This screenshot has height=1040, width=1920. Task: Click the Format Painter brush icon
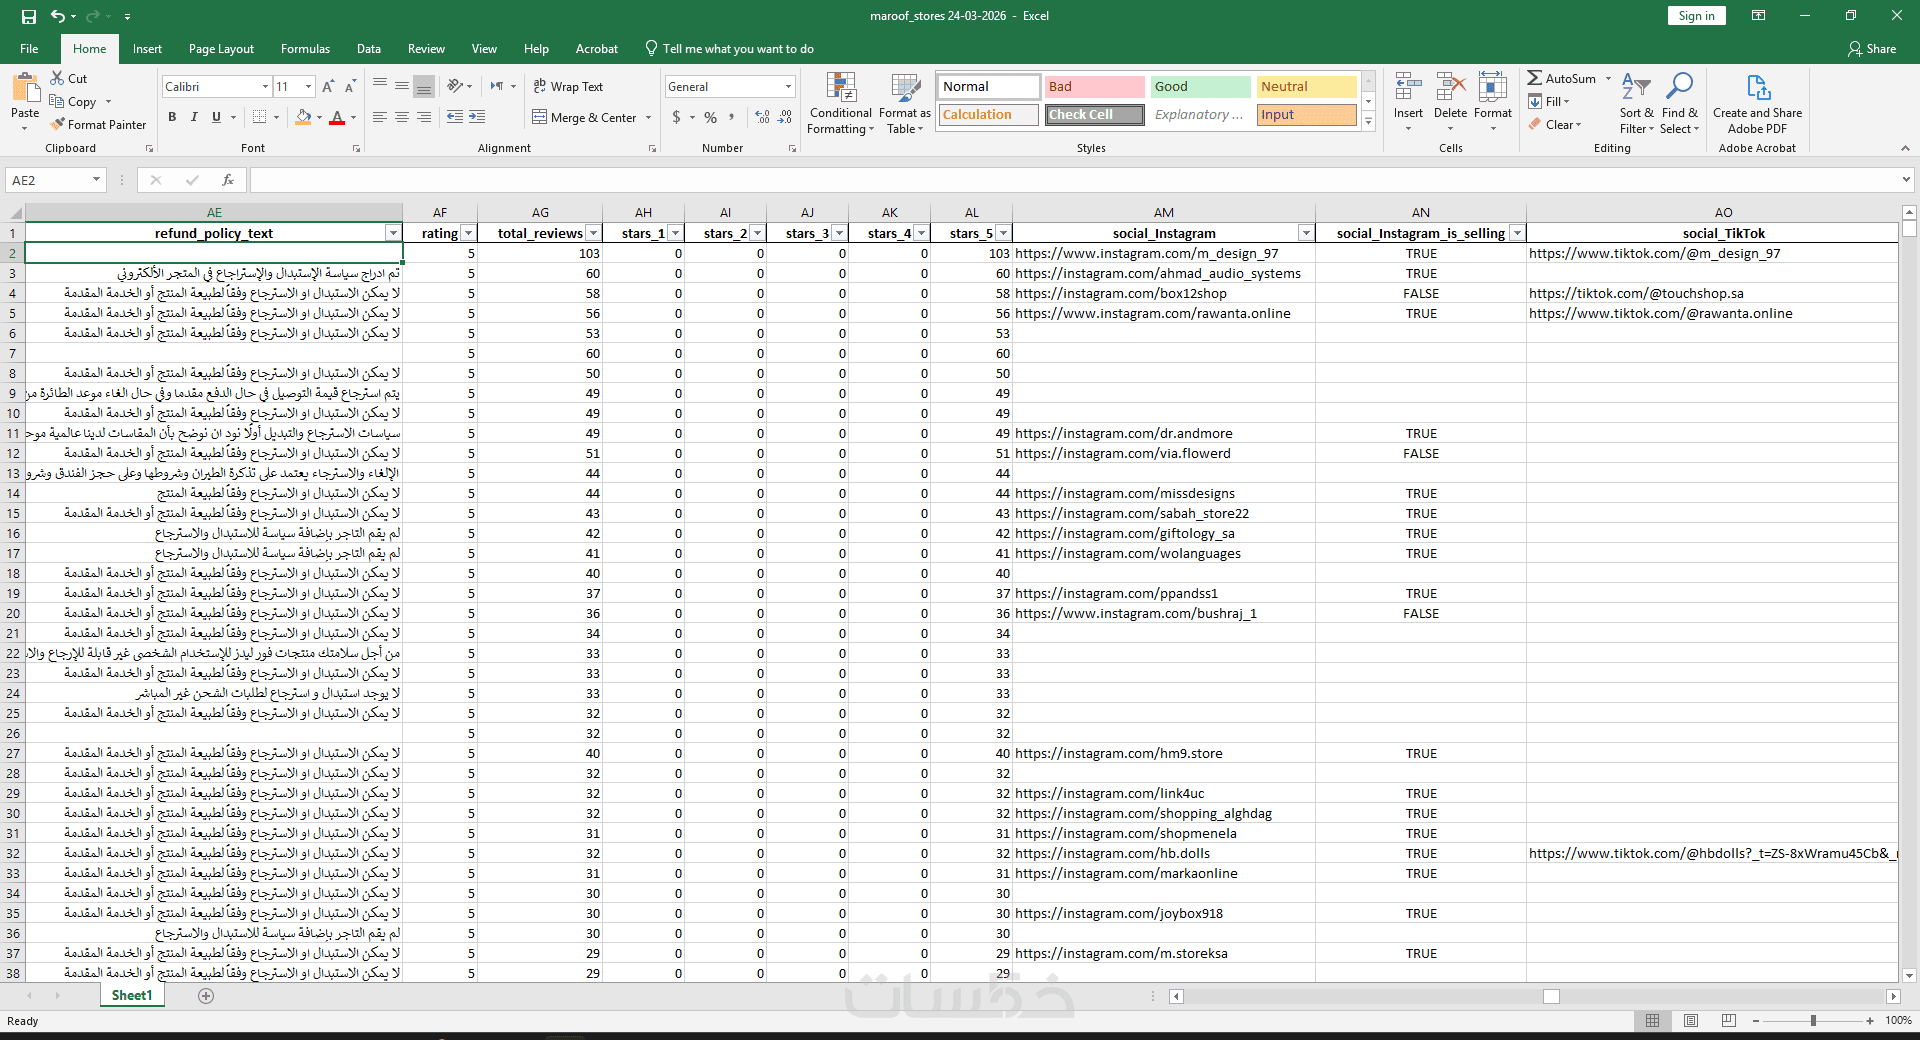click(x=58, y=125)
